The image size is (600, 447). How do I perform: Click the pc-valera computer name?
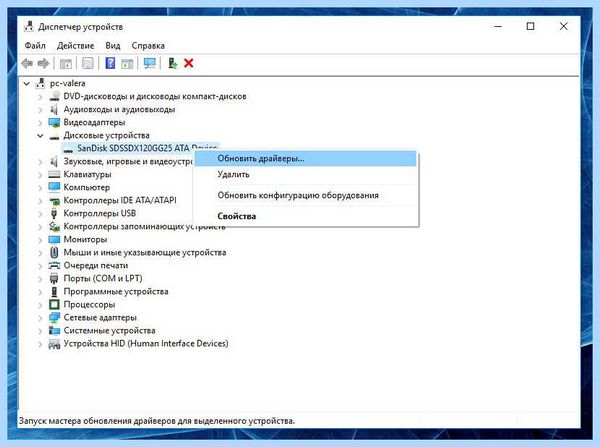pos(68,83)
